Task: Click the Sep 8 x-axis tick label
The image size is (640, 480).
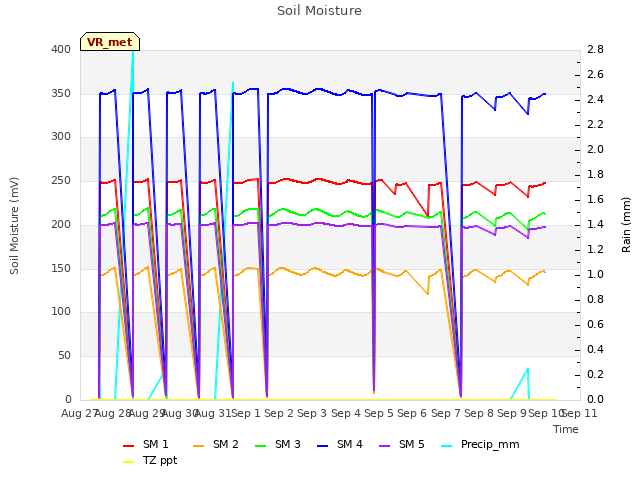Action: pyautogui.click(x=479, y=413)
